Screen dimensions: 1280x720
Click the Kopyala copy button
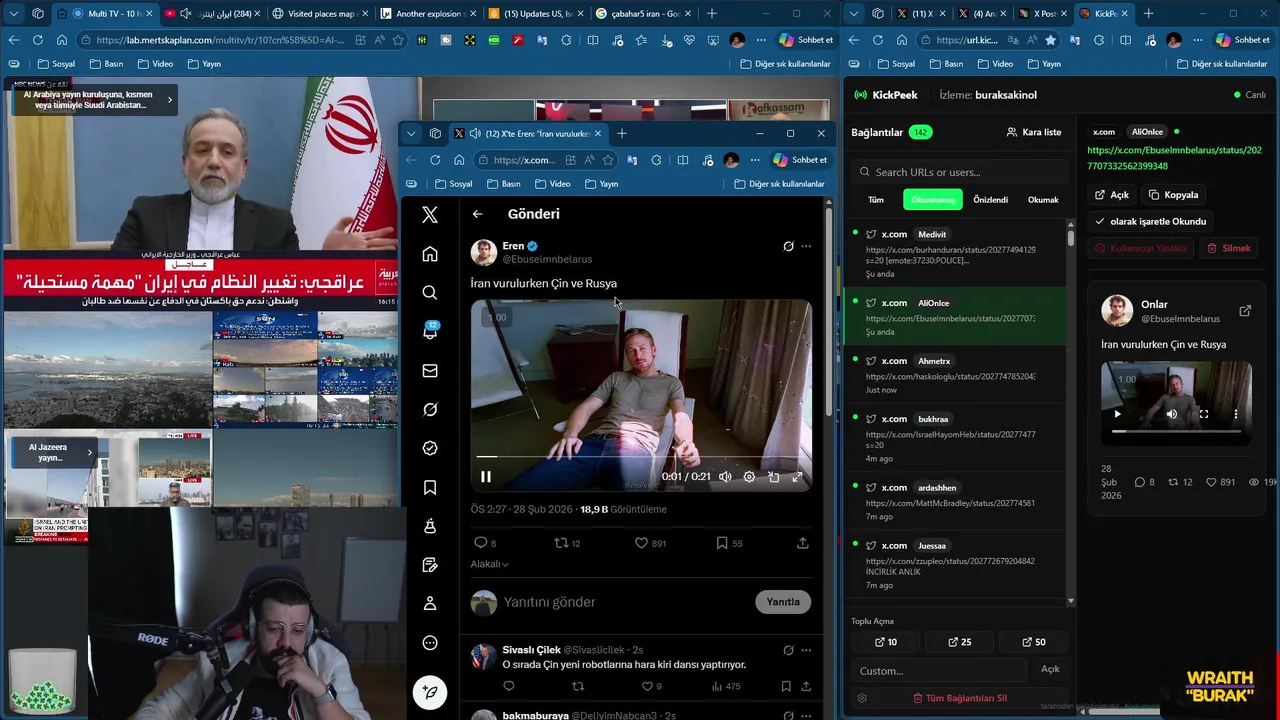pos(1173,195)
